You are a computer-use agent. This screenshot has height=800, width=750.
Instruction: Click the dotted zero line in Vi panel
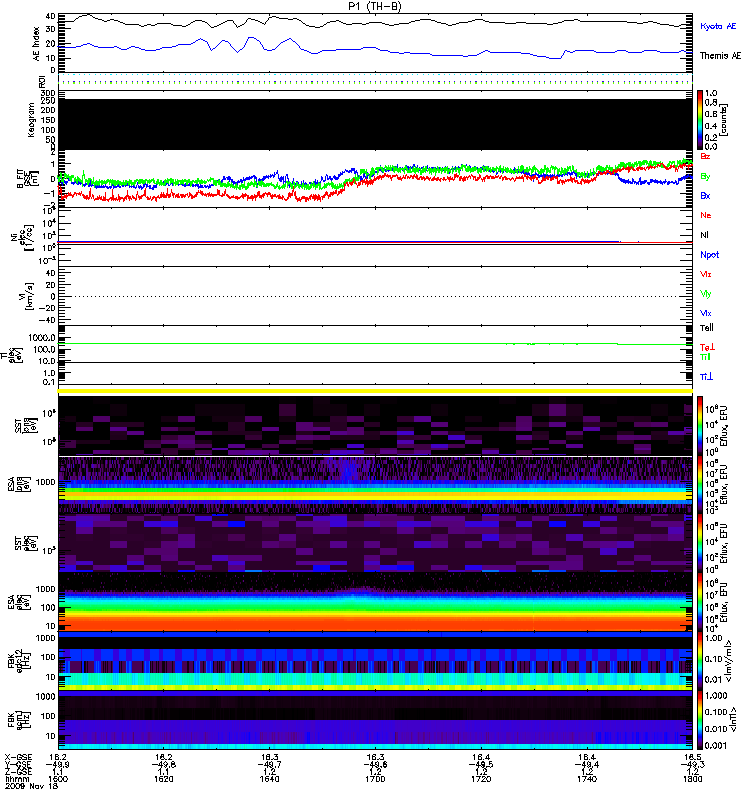[x=375, y=296]
